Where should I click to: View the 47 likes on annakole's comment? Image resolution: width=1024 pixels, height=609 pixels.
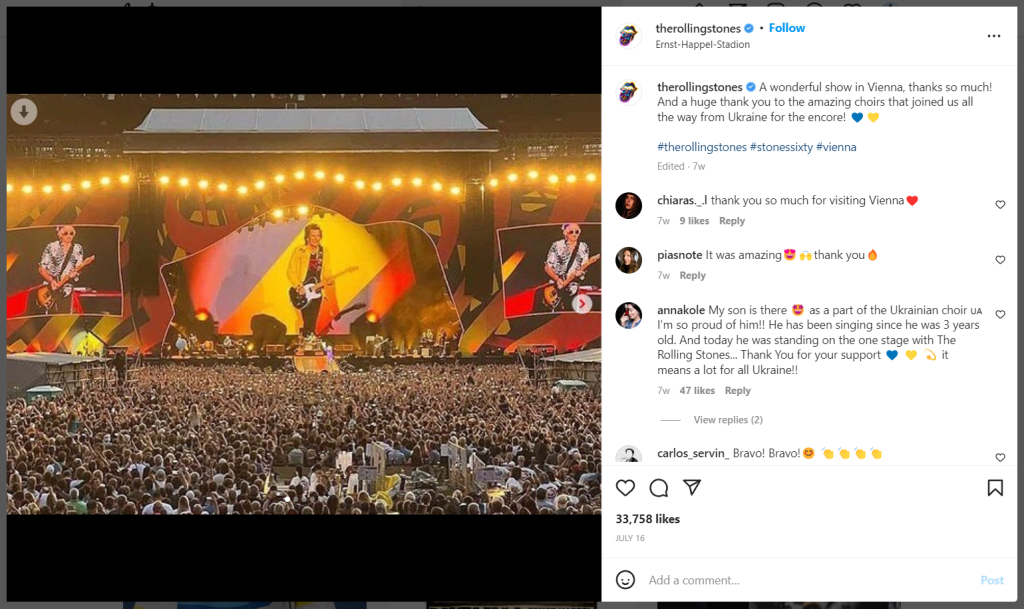697,391
